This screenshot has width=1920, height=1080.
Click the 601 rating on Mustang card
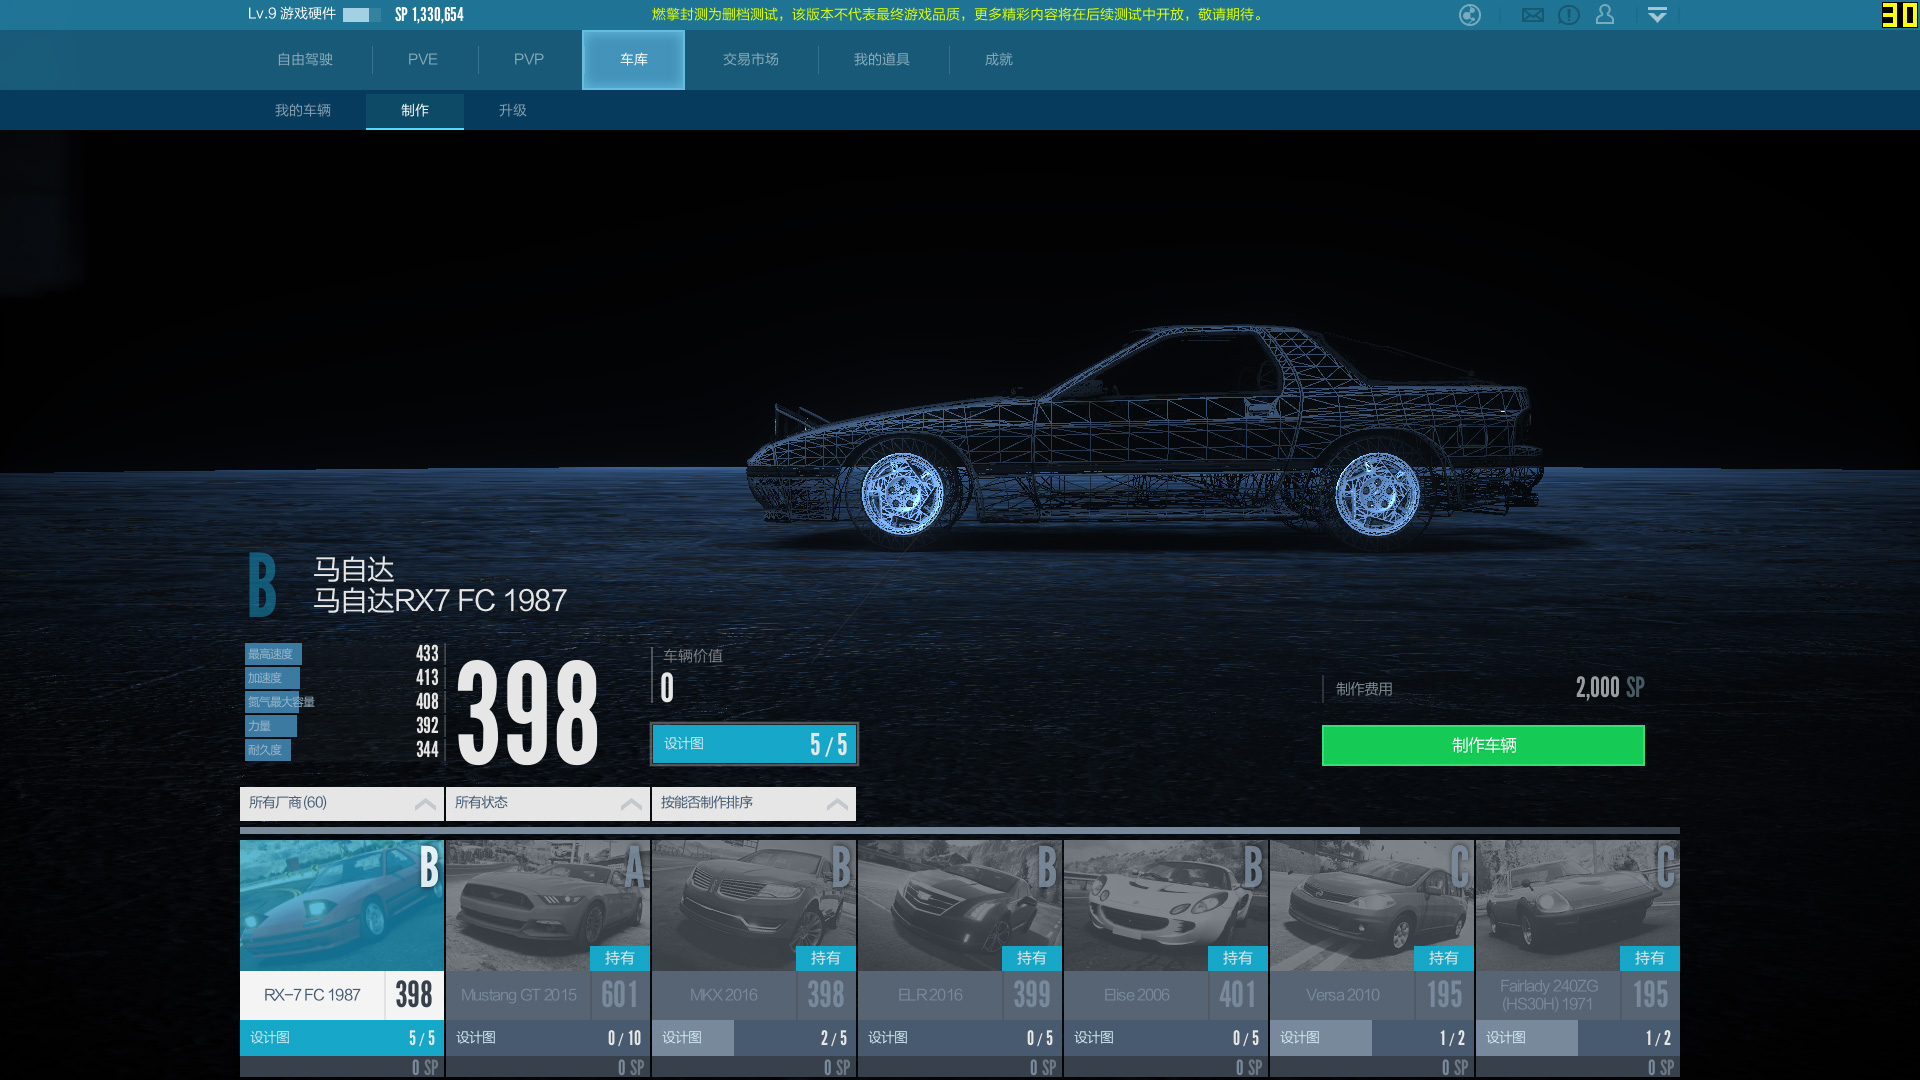tap(620, 995)
